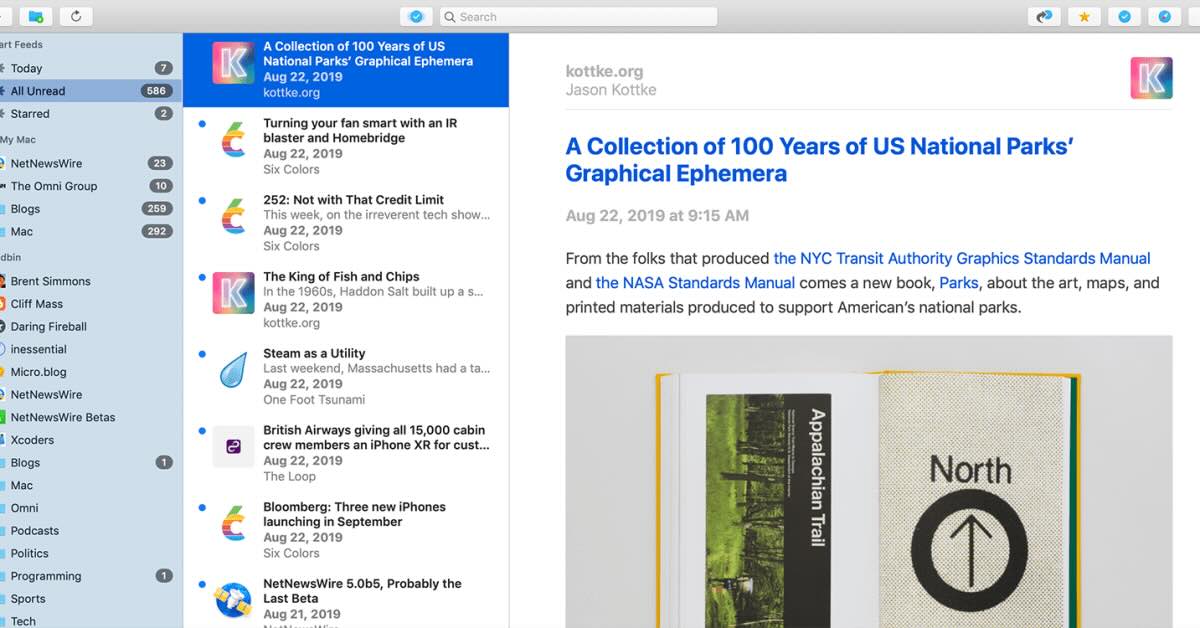Click the K icon next to 'The King of Fish and Chips'
The width and height of the screenshot is (1200, 628).
pos(233,293)
